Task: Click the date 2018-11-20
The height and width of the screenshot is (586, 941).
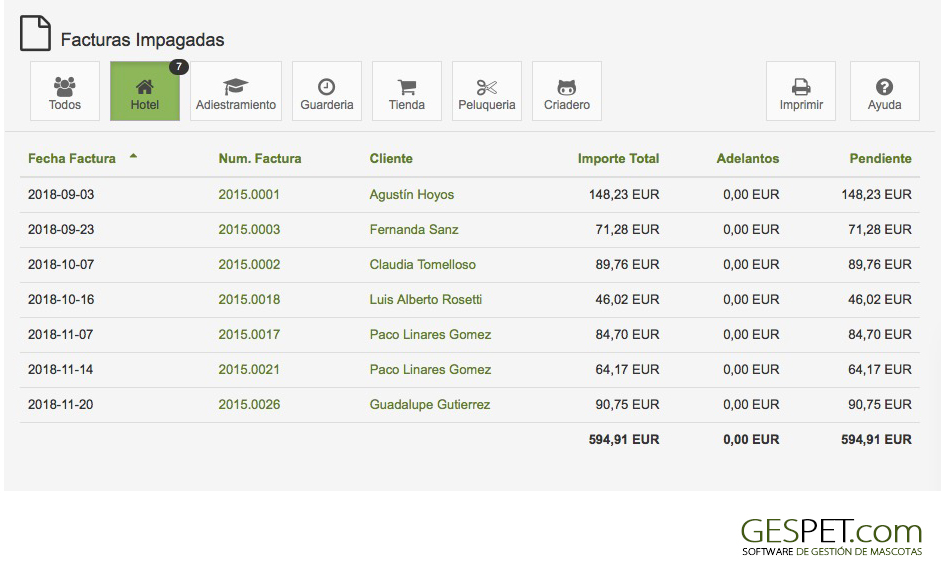Action: coord(61,404)
